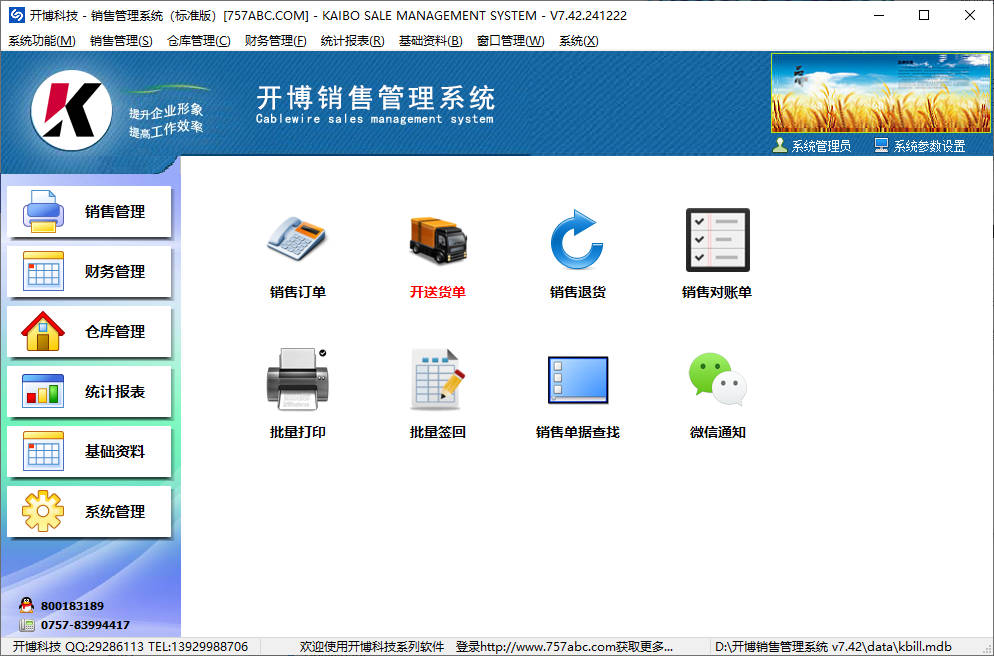Click the 批量签回 label text
994x656 pixels.
click(x=437, y=432)
